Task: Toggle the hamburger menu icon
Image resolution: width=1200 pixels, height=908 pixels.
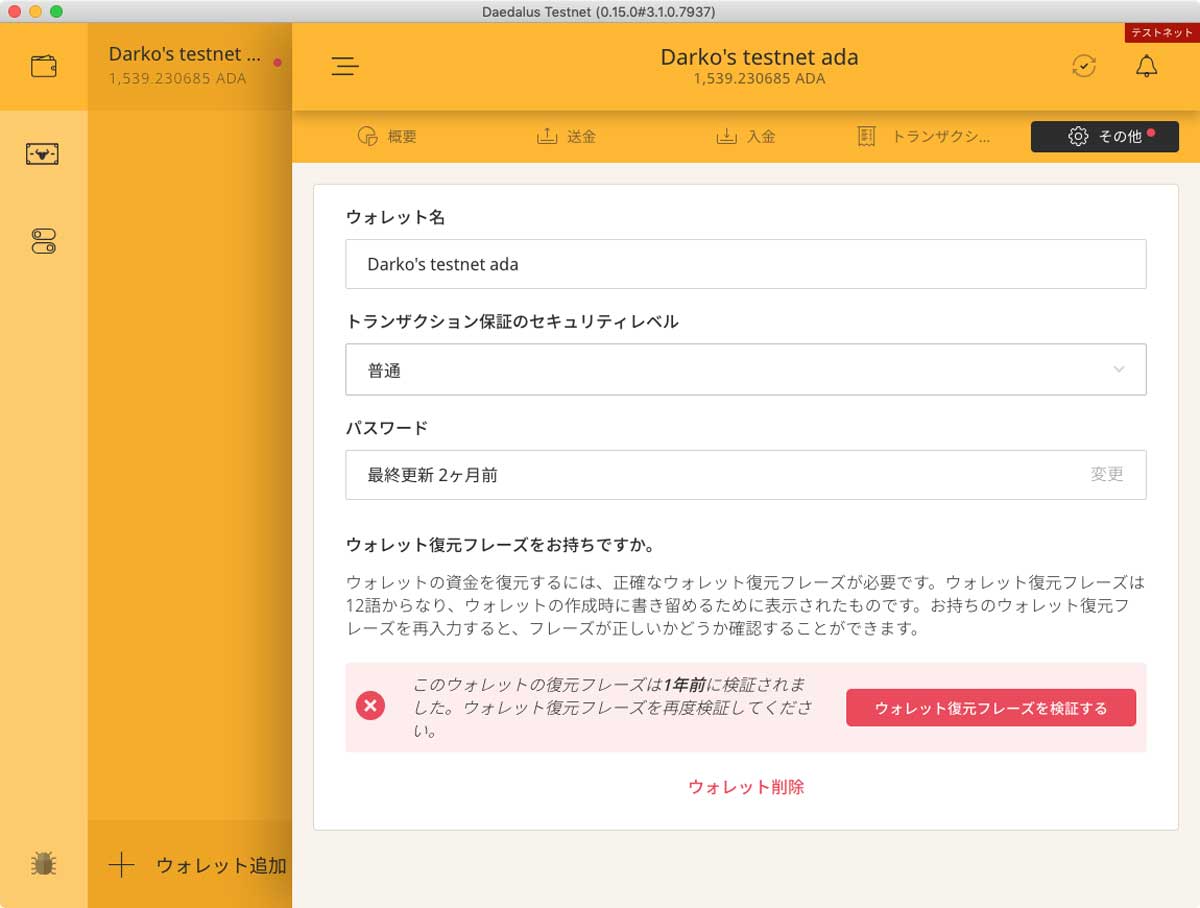Action: [345, 67]
